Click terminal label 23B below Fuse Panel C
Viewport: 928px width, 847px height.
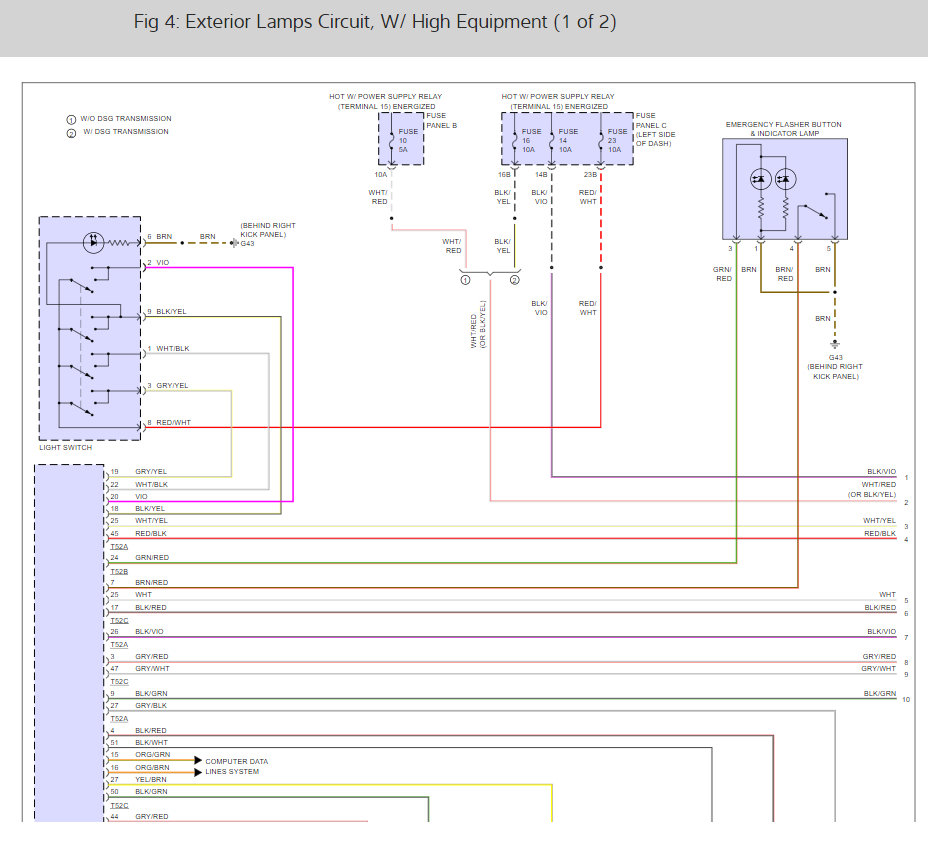[590, 174]
